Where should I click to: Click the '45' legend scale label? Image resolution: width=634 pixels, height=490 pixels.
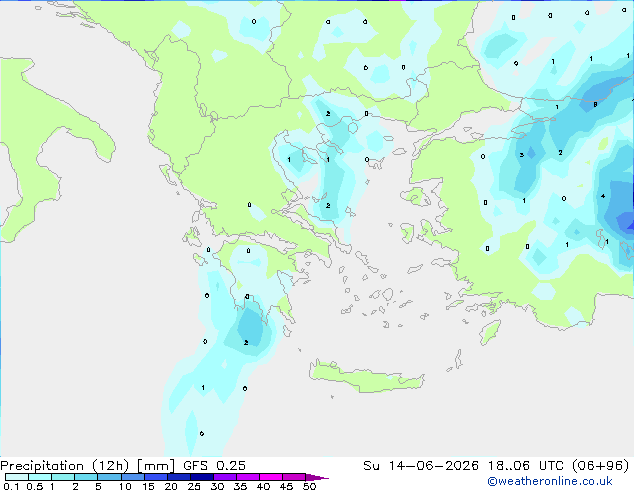pyautogui.click(x=286, y=486)
